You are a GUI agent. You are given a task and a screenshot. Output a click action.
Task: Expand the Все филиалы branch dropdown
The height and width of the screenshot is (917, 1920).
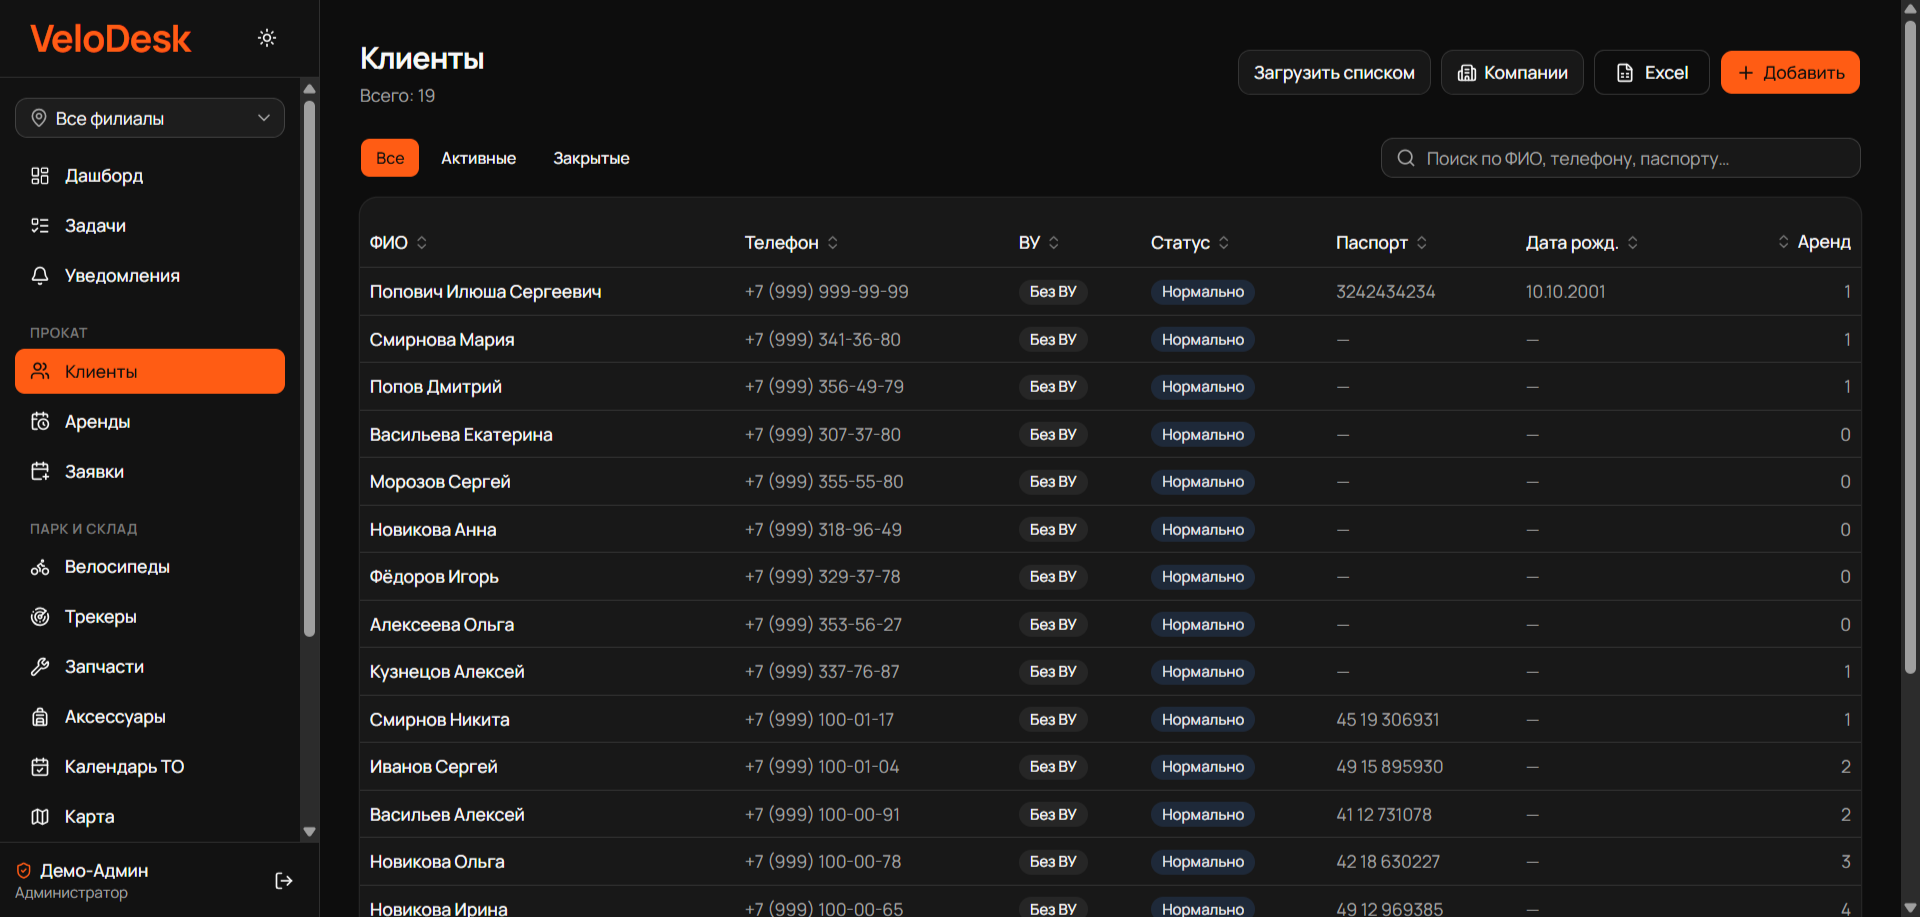tap(150, 118)
